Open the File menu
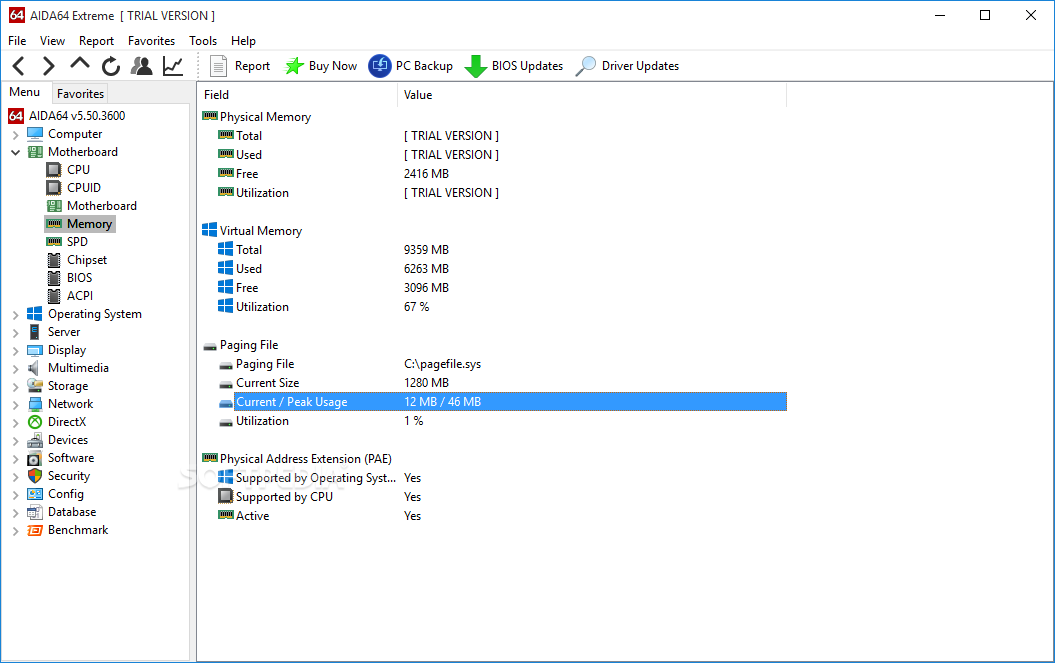Screen dimensions: 1055x663 pos(17,41)
